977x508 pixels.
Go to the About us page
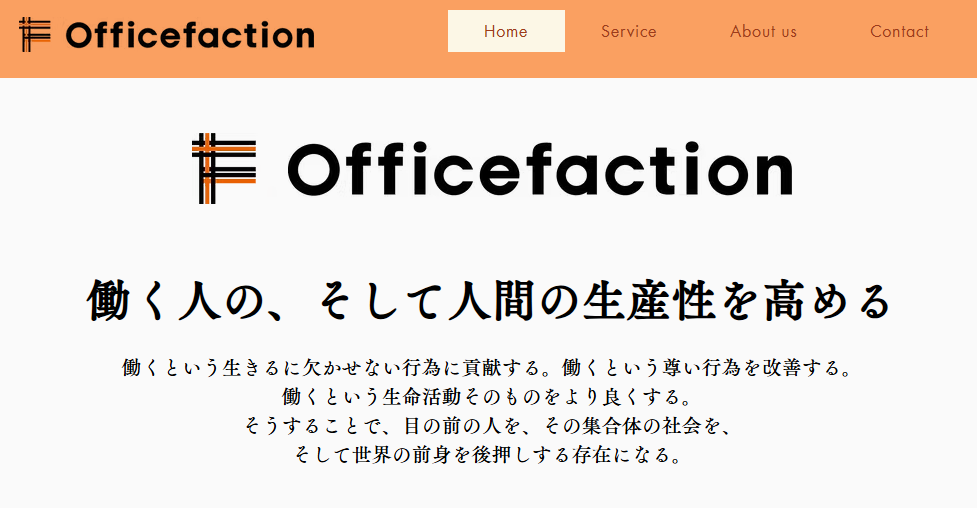pyautogui.click(x=763, y=31)
